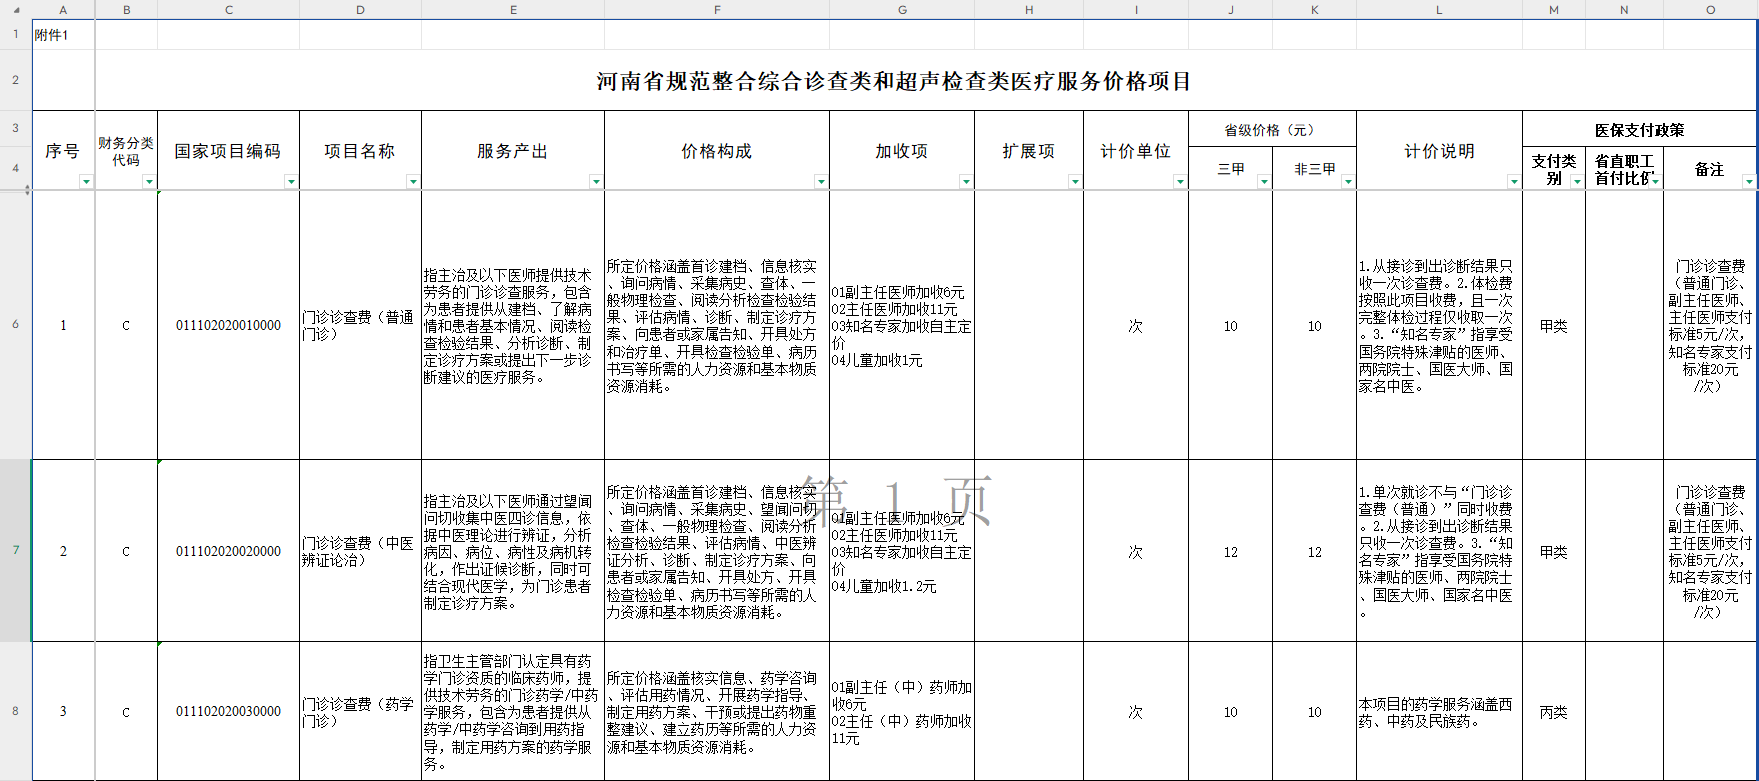
Task: Select the 医保支付政策 header cell
Action: [x=1639, y=130]
